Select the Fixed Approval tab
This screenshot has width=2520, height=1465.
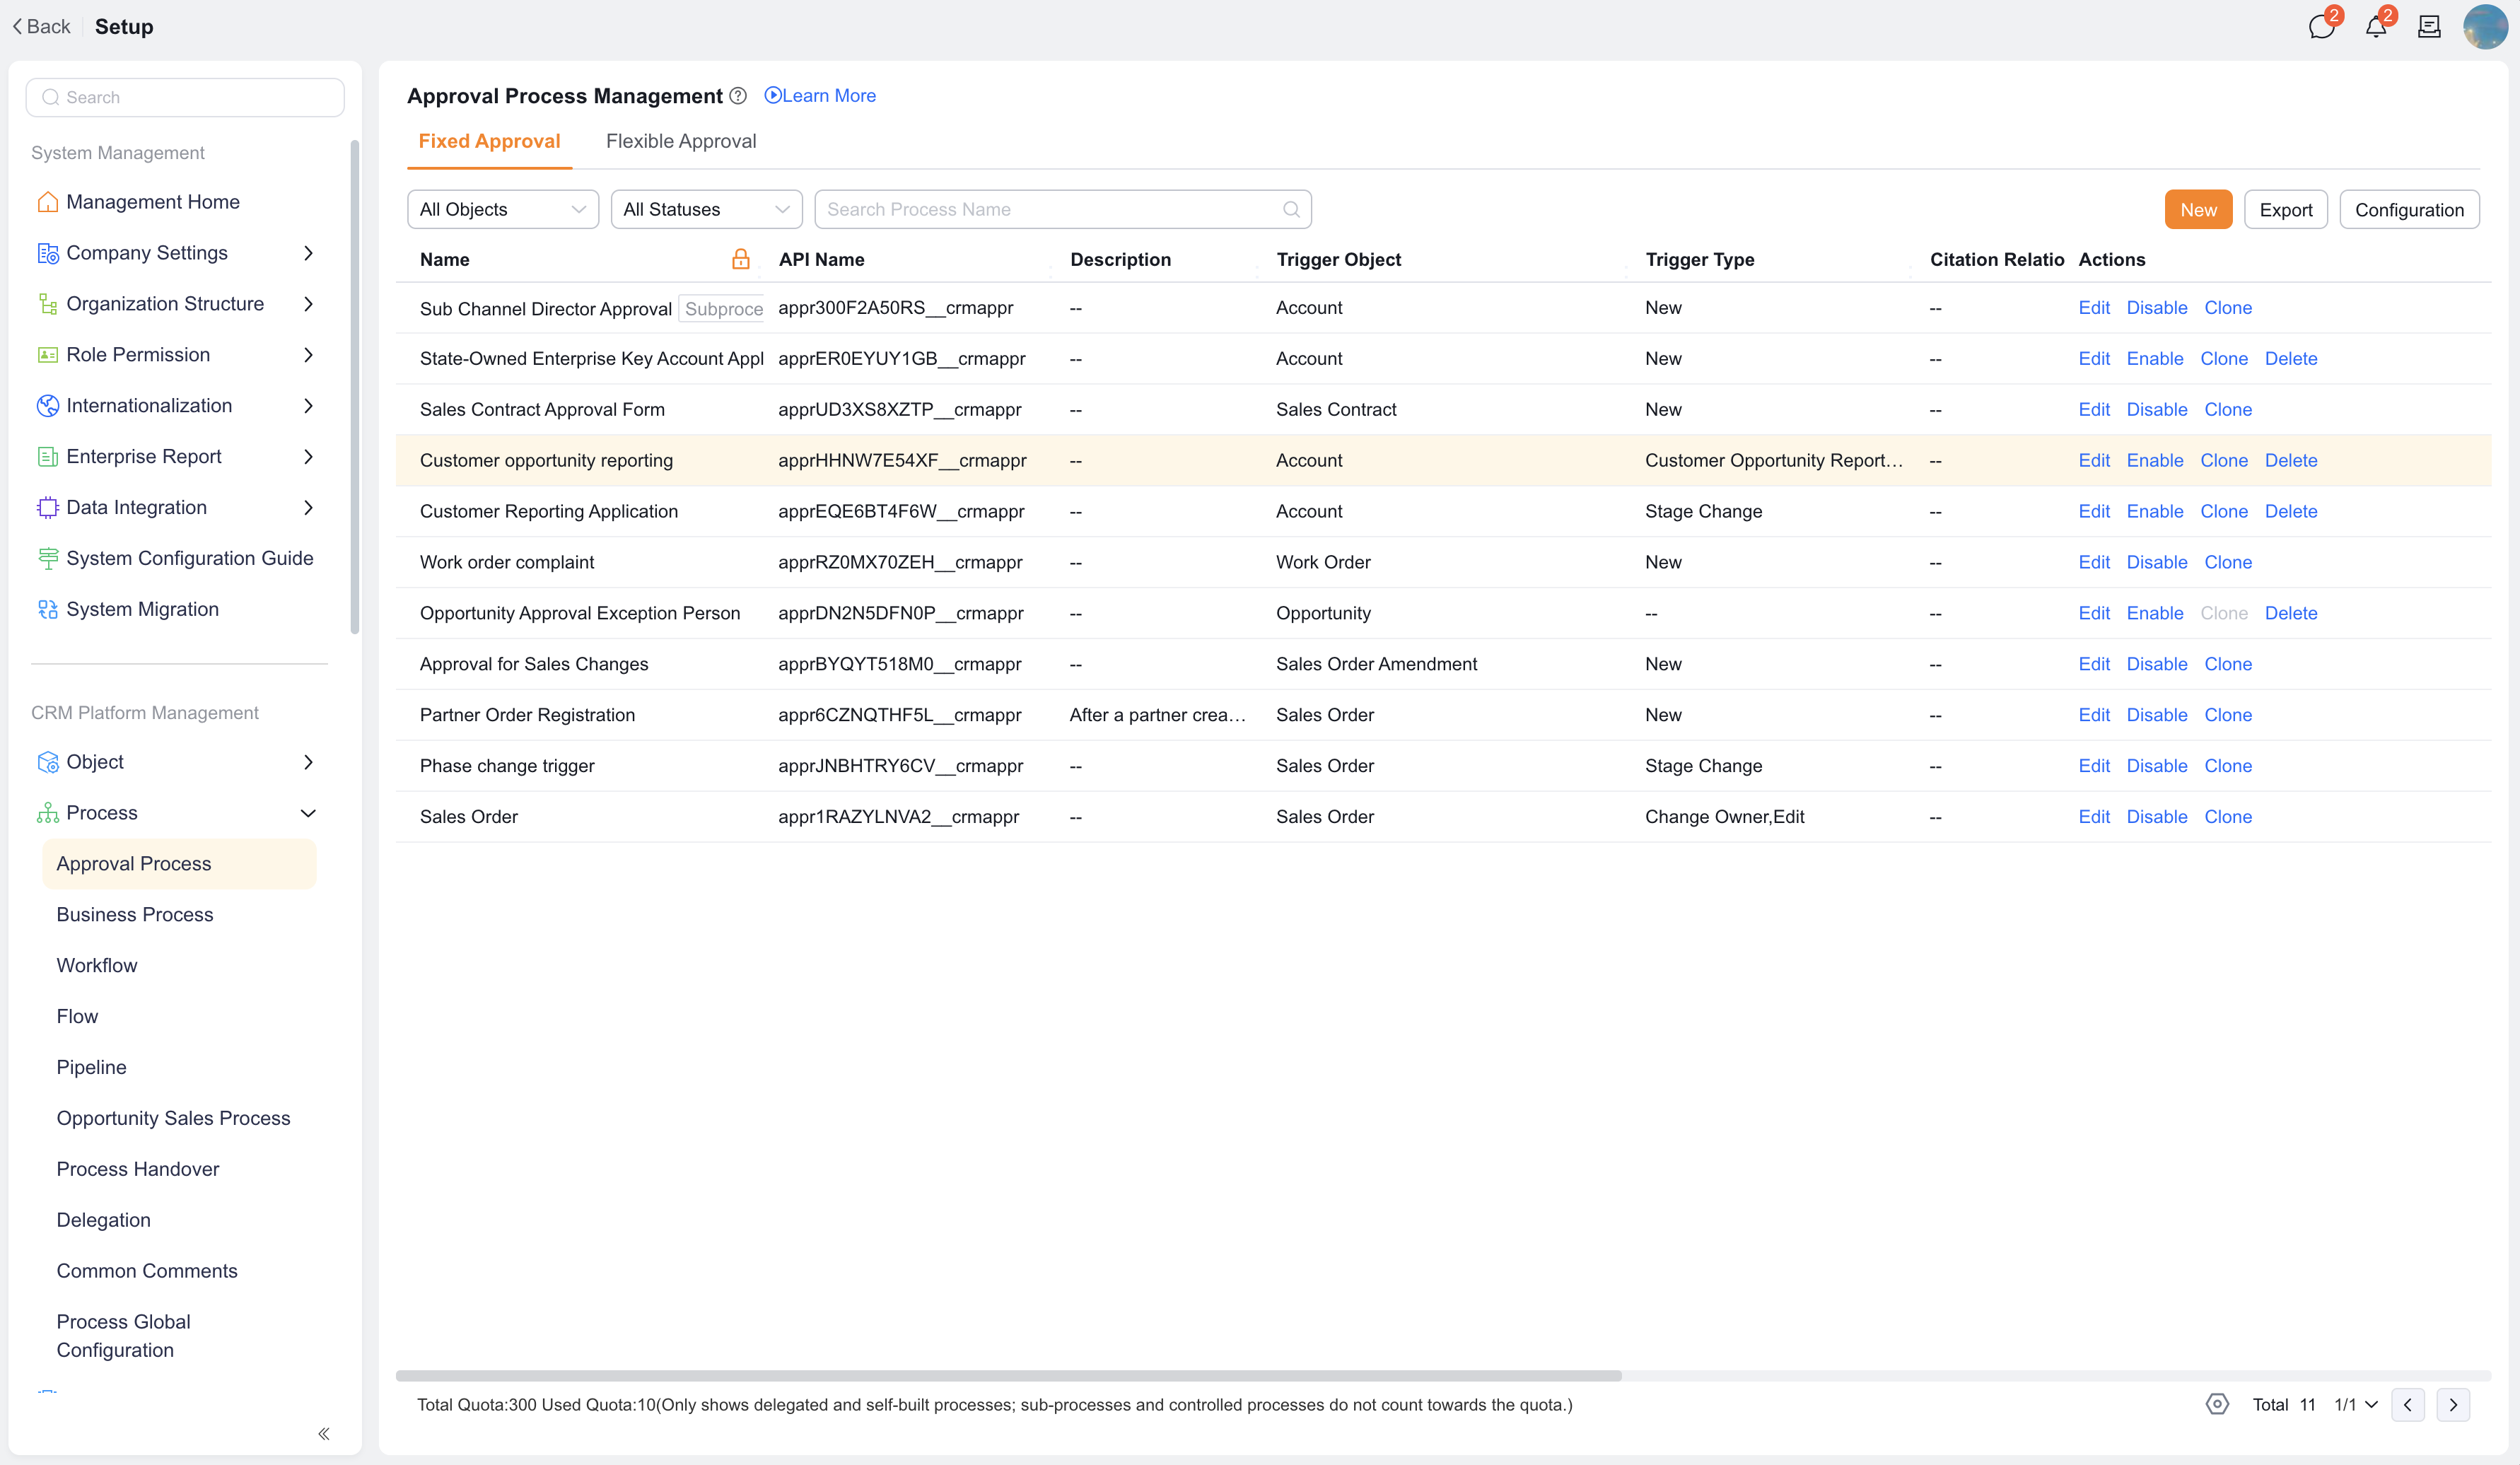489,141
